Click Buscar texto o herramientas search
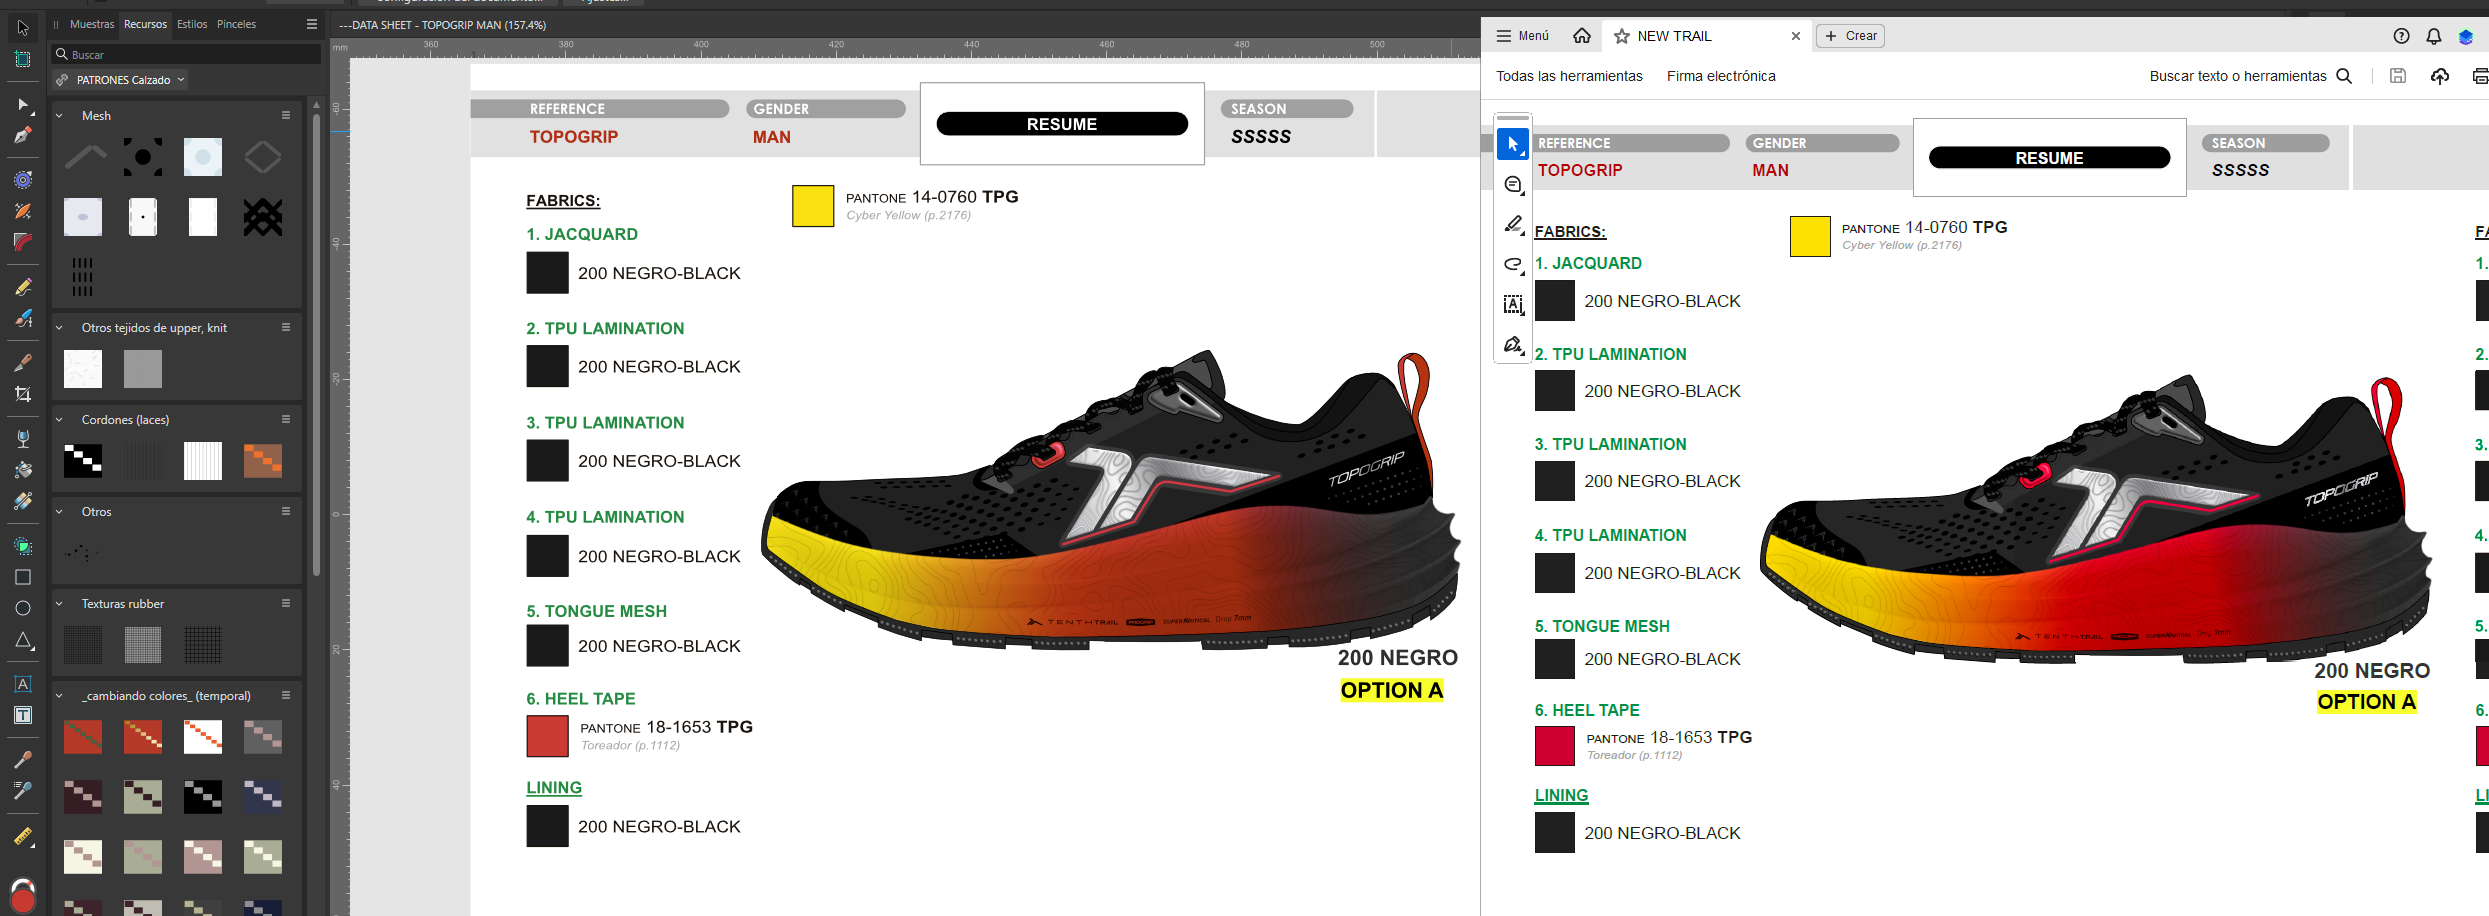 [x=2250, y=76]
